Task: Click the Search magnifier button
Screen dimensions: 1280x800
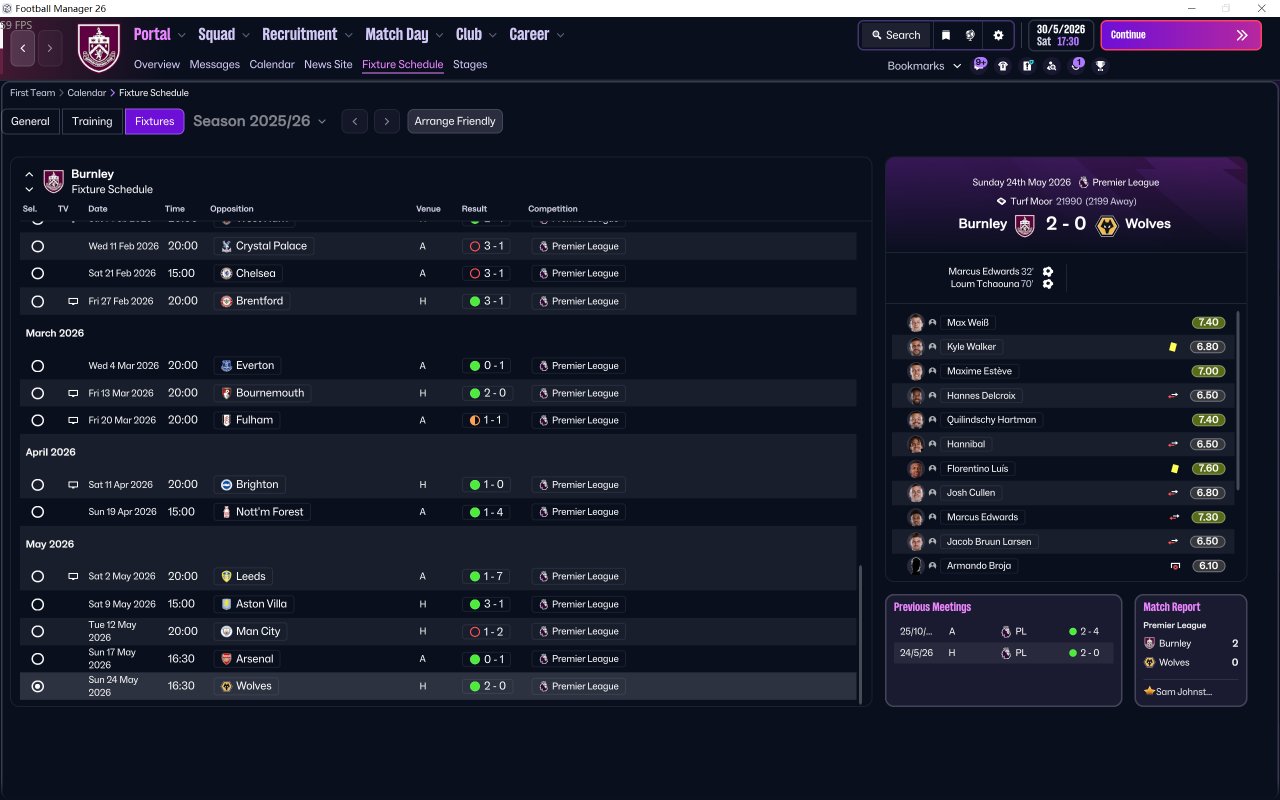Action: click(894, 35)
